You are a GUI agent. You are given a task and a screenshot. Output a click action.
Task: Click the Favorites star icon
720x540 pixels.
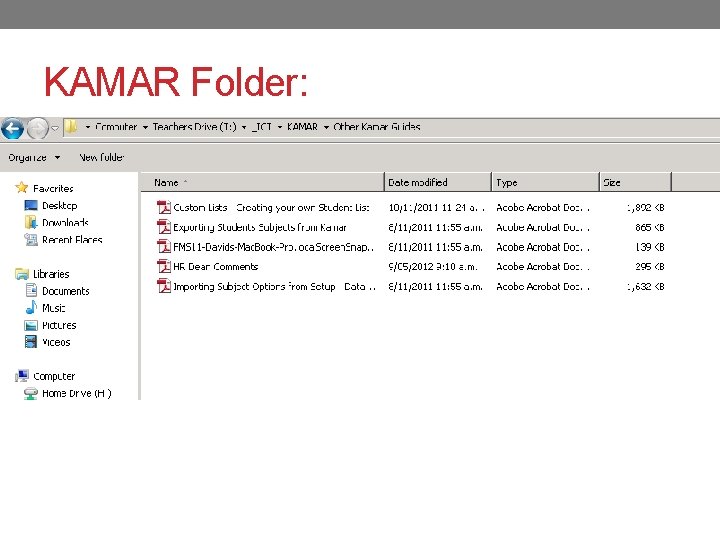coord(22,187)
